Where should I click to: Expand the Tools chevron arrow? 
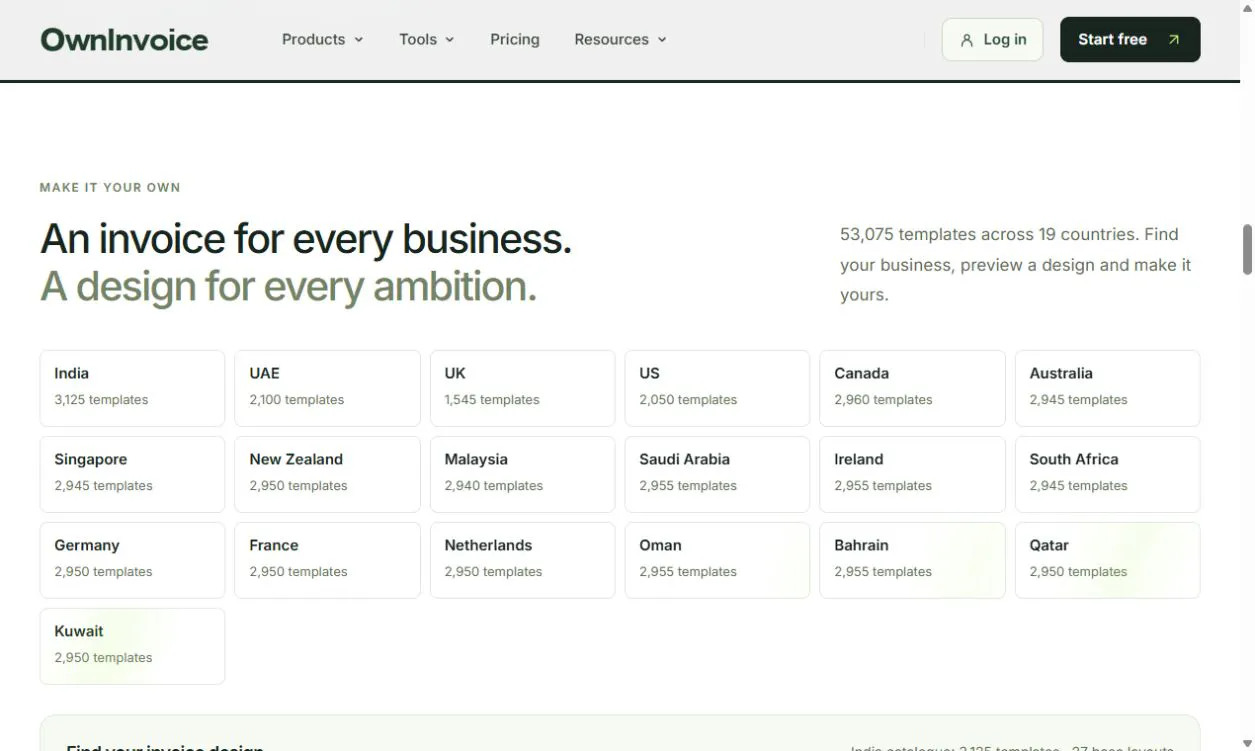[450, 40]
